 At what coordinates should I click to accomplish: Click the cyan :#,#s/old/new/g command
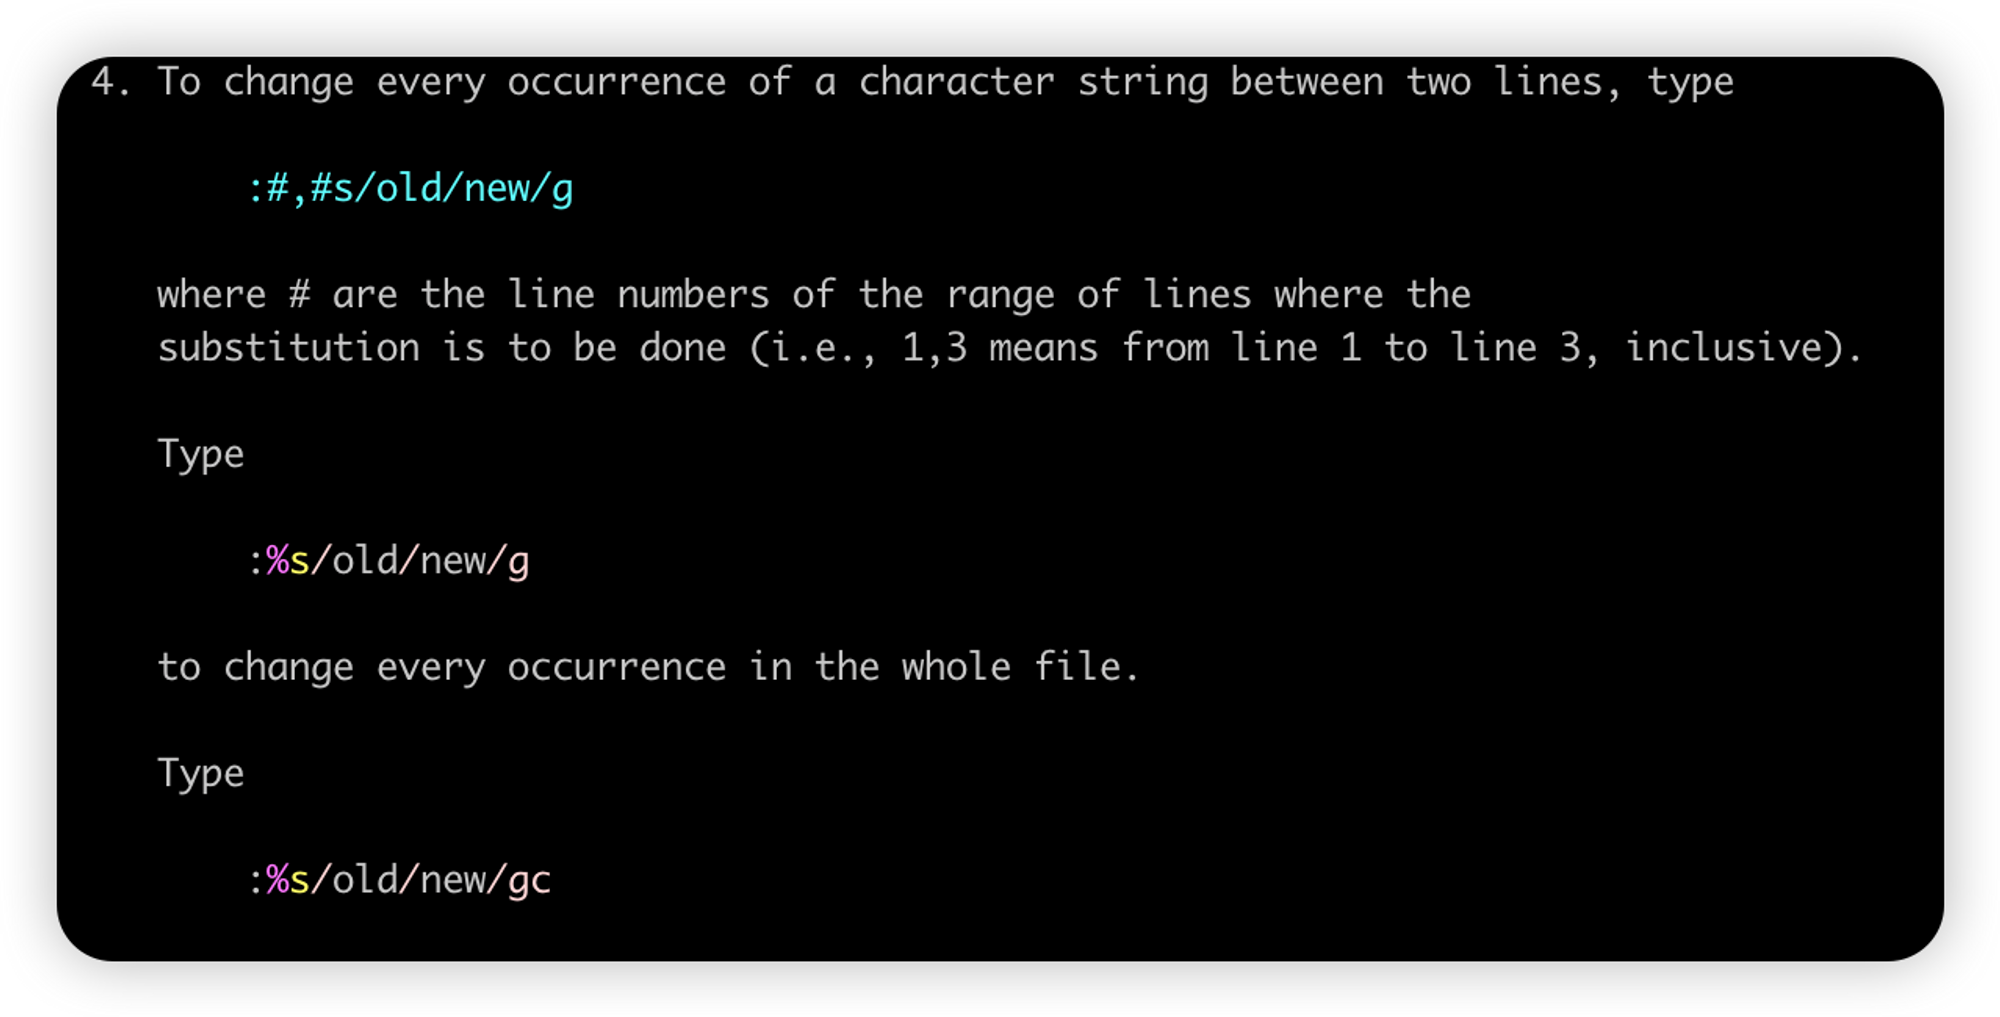pos(410,188)
